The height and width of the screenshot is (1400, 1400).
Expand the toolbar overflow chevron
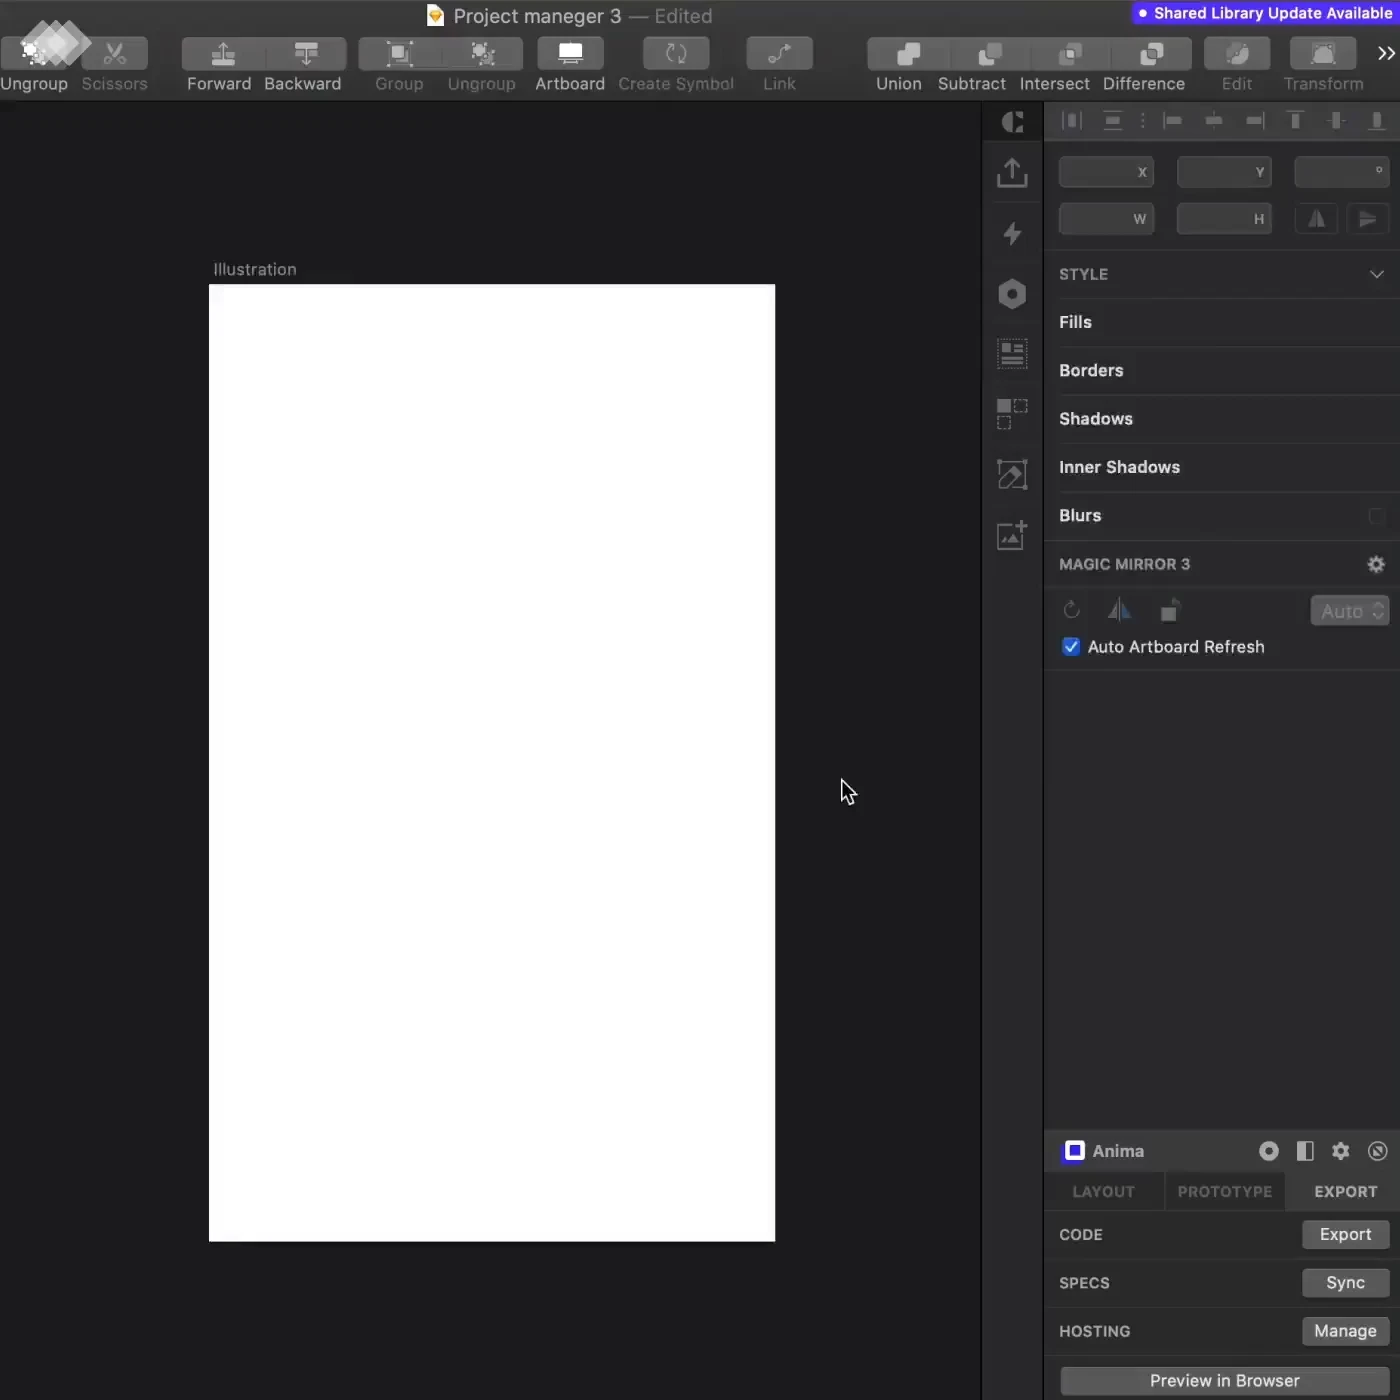1385,54
